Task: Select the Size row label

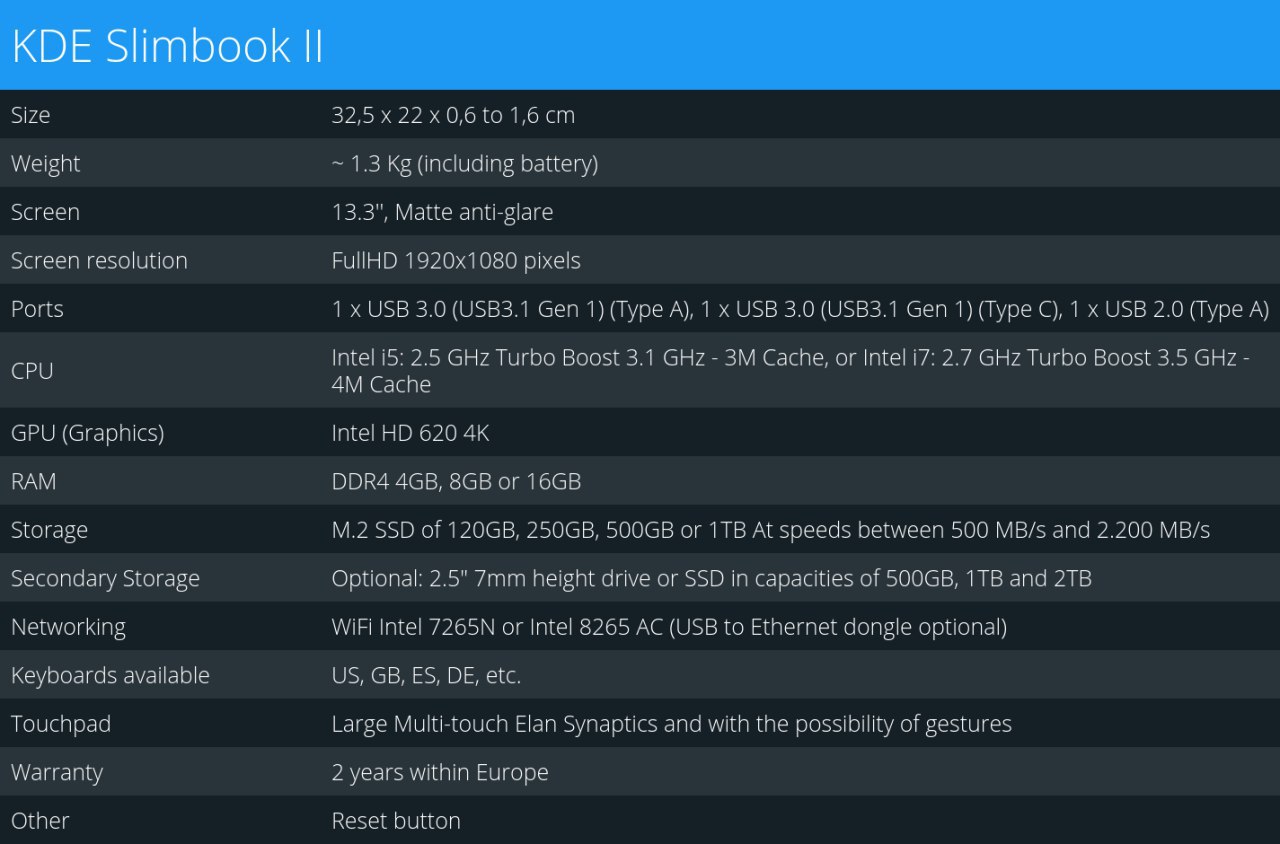Action: point(30,115)
